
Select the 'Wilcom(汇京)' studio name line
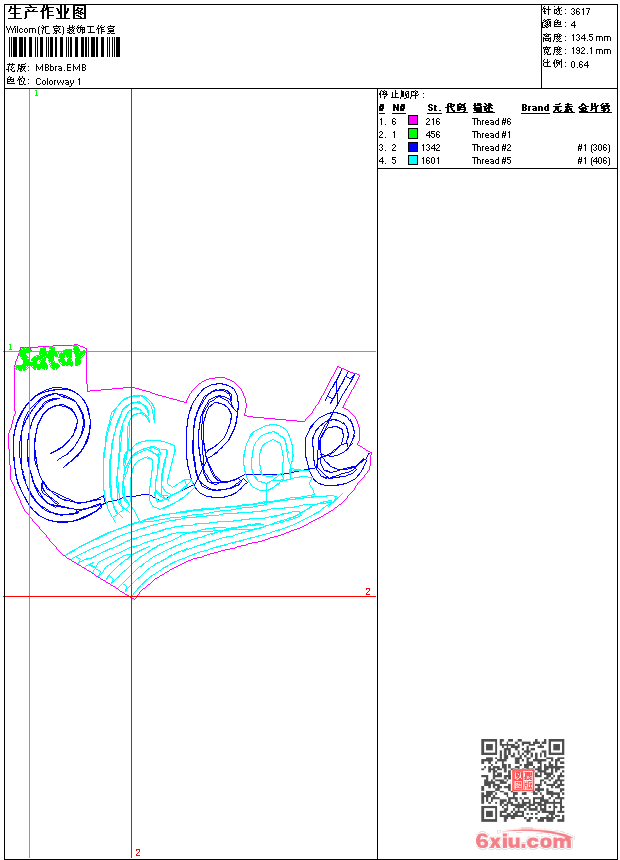(x=61, y=30)
